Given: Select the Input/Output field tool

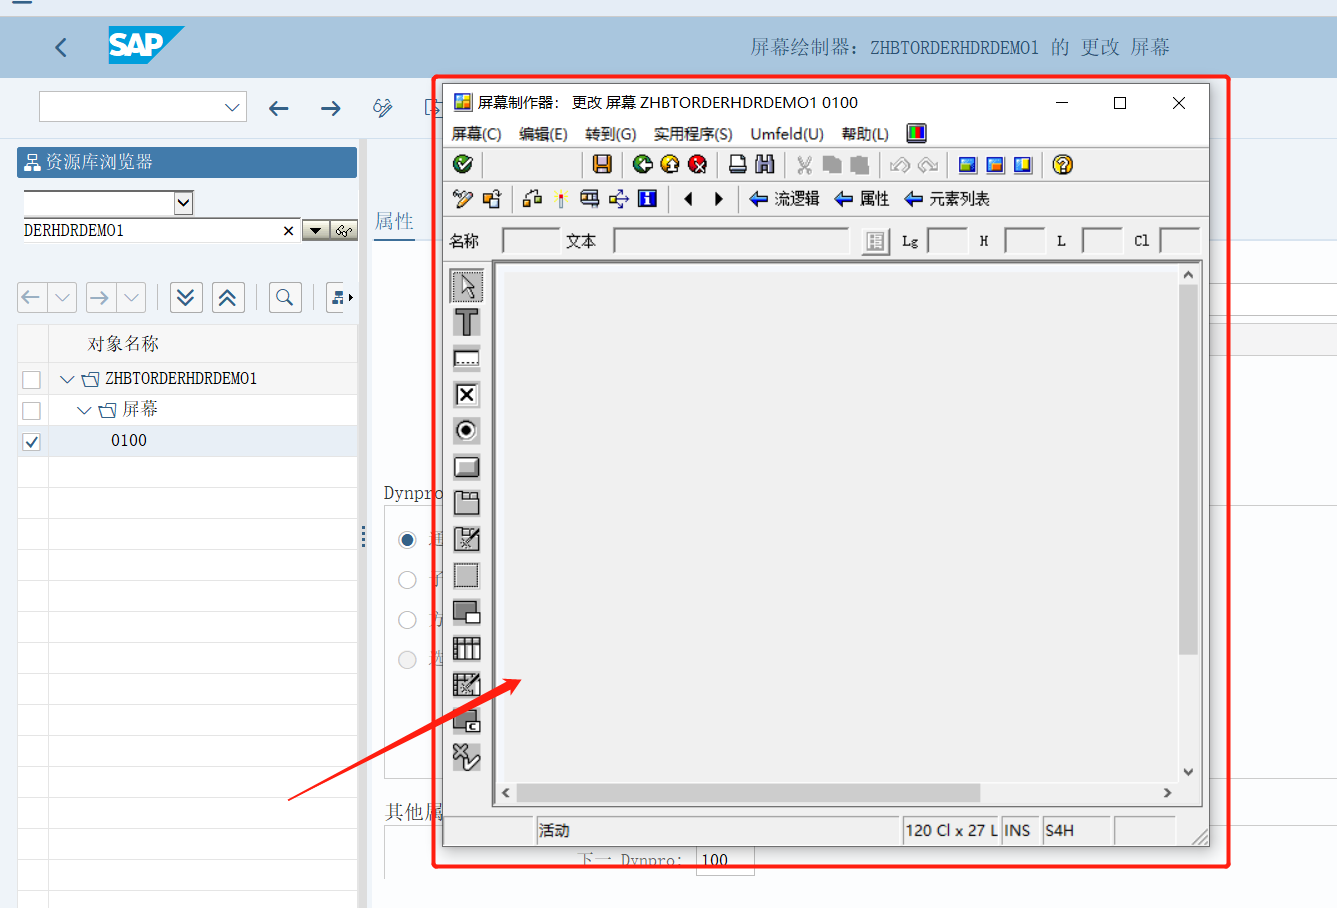Looking at the screenshot, I should tap(466, 358).
